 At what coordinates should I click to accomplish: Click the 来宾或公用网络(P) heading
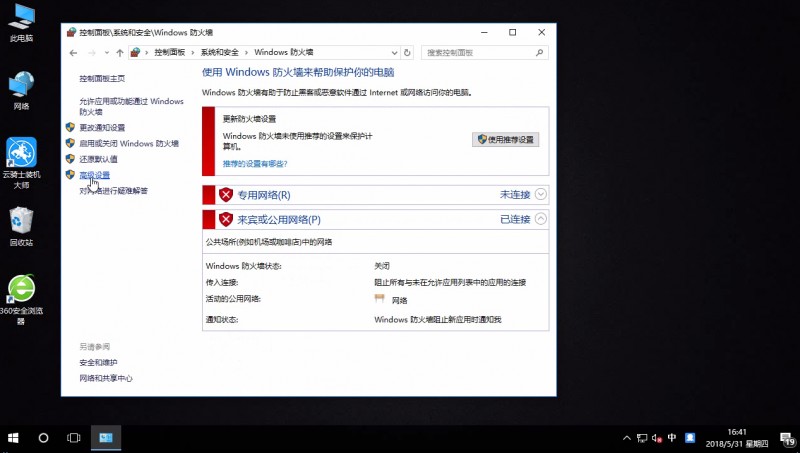[x=279, y=220]
